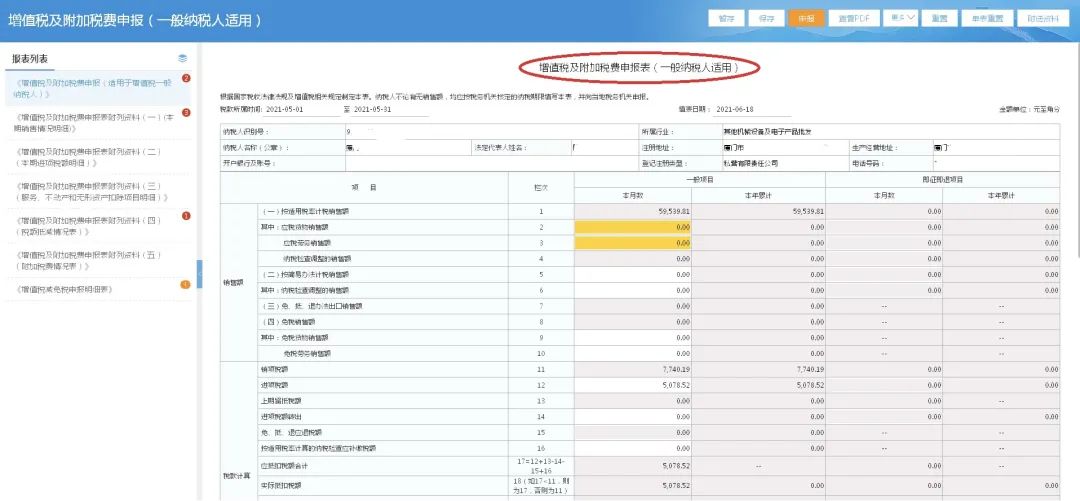Click the 即征即退项目 column header

pyautogui.click(x=942, y=179)
